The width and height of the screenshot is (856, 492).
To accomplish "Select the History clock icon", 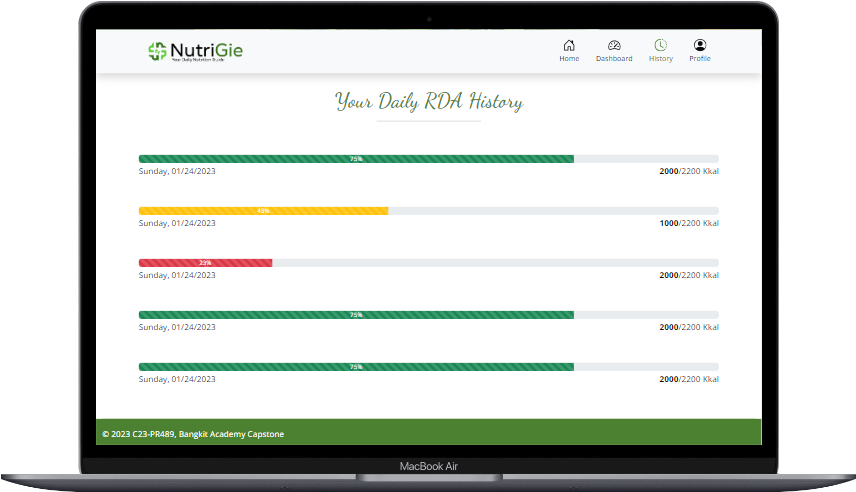I will (x=661, y=45).
